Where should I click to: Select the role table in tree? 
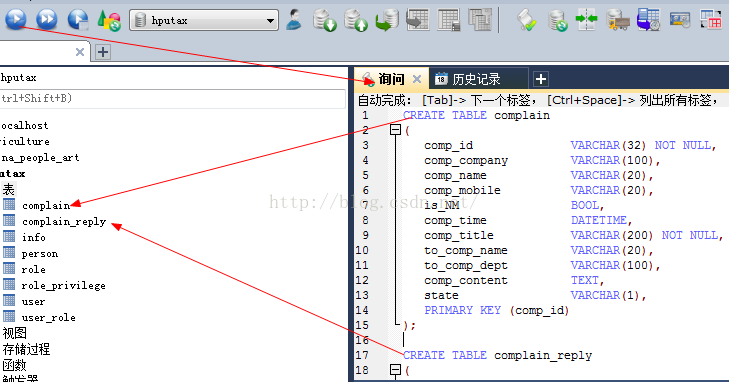[33, 270]
